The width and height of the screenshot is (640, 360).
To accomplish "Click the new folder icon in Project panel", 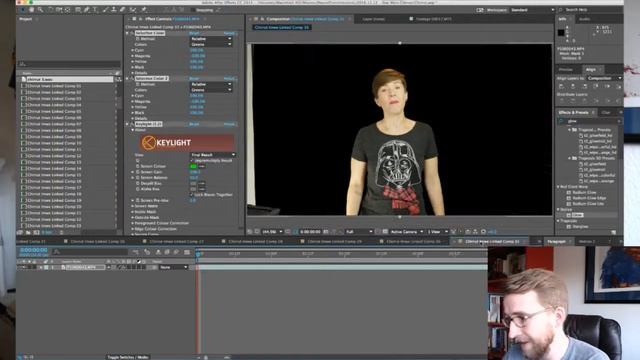I will (28, 232).
